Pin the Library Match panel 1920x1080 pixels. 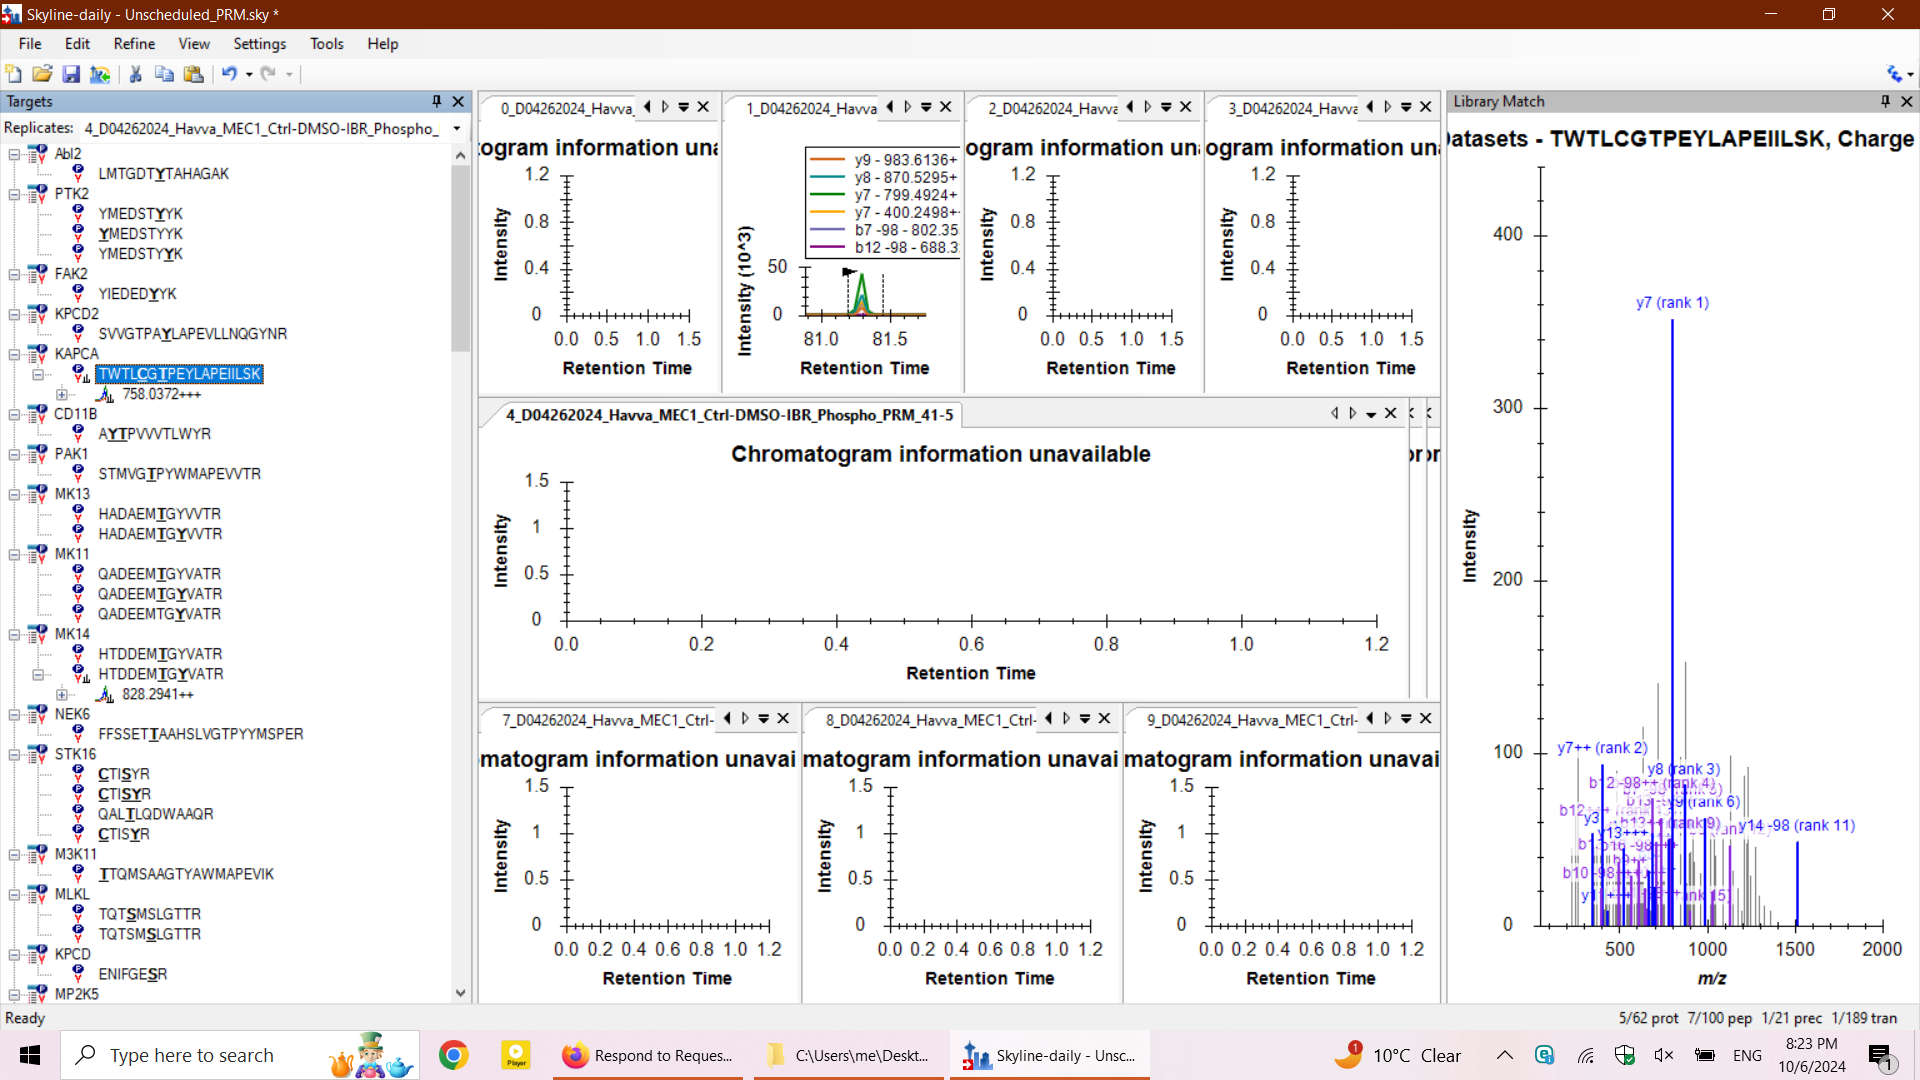tap(1885, 101)
